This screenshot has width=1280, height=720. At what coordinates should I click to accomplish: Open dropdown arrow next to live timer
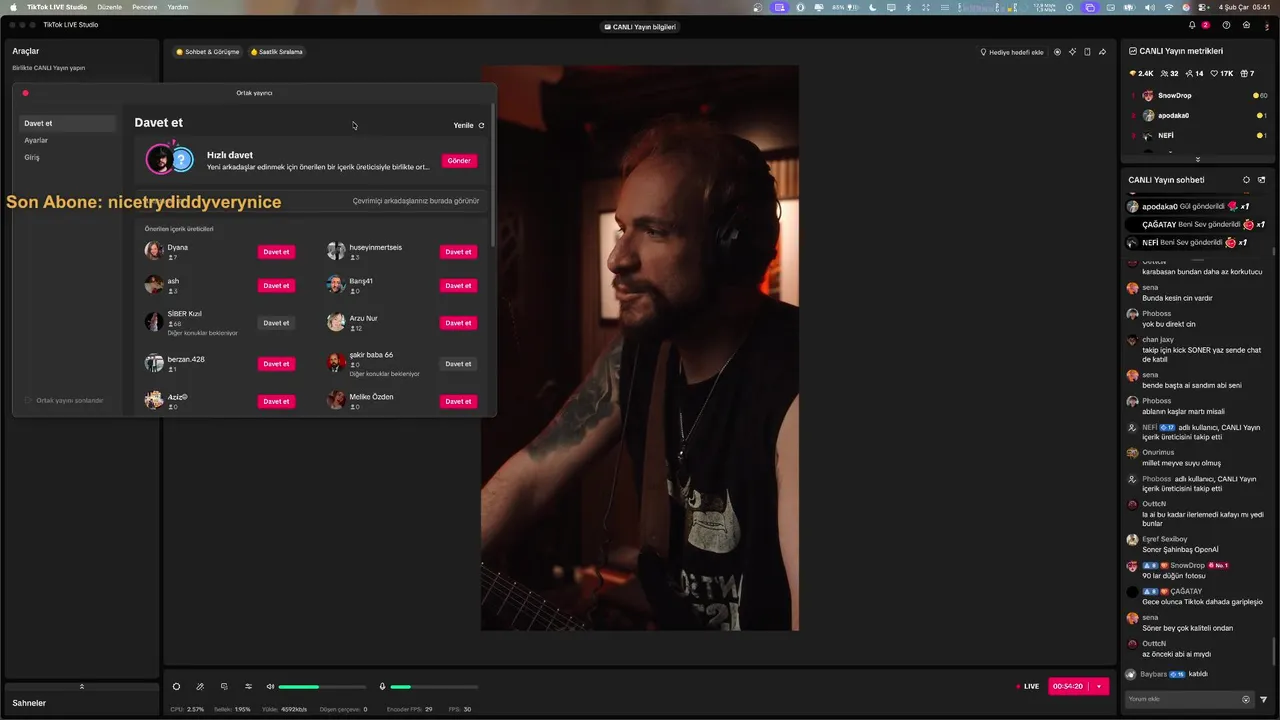coord(1099,687)
